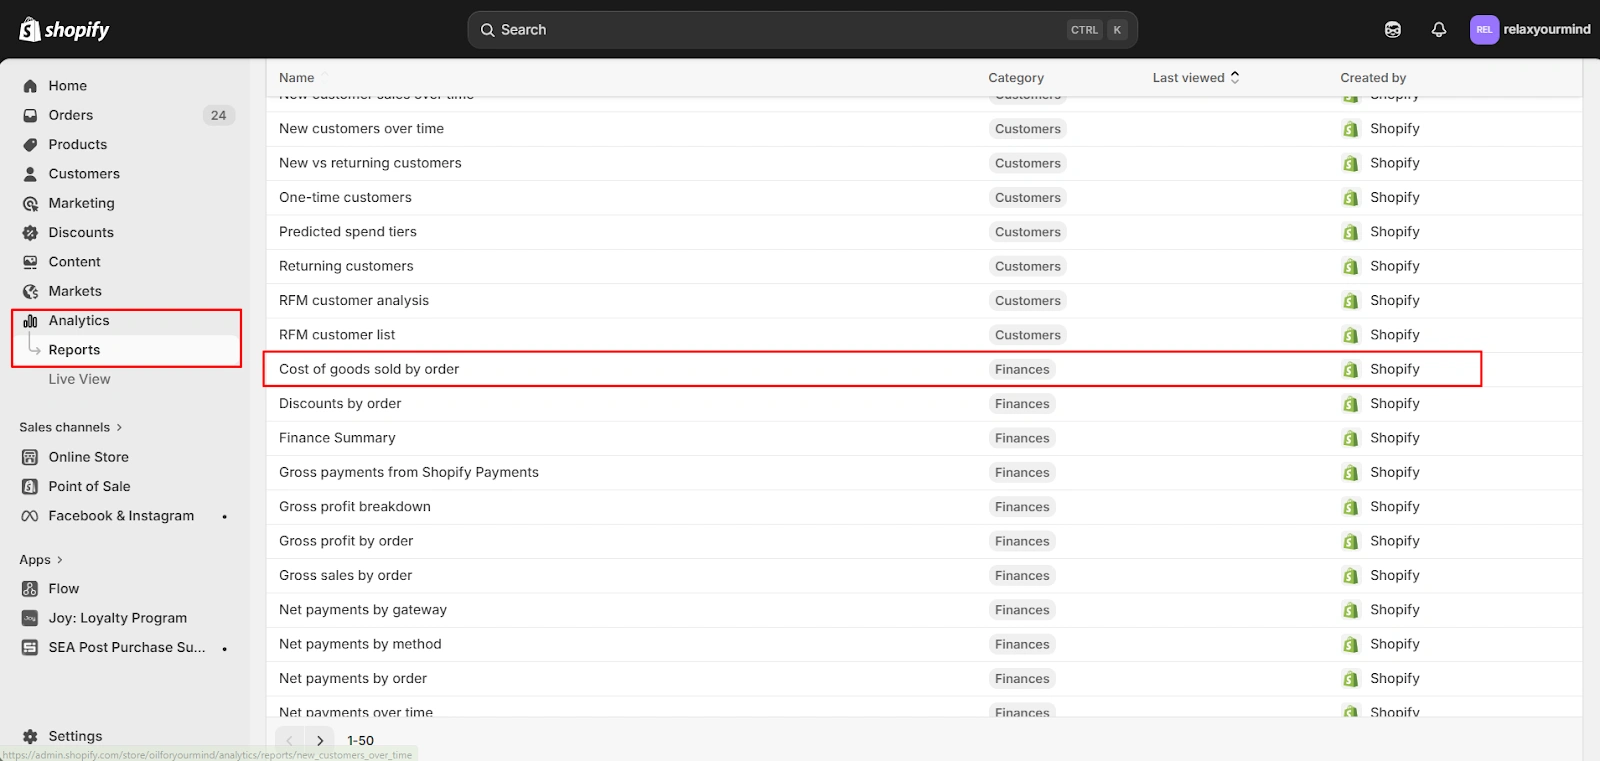Click the Products tag icon
This screenshot has height=761, width=1600.
coord(30,145)
